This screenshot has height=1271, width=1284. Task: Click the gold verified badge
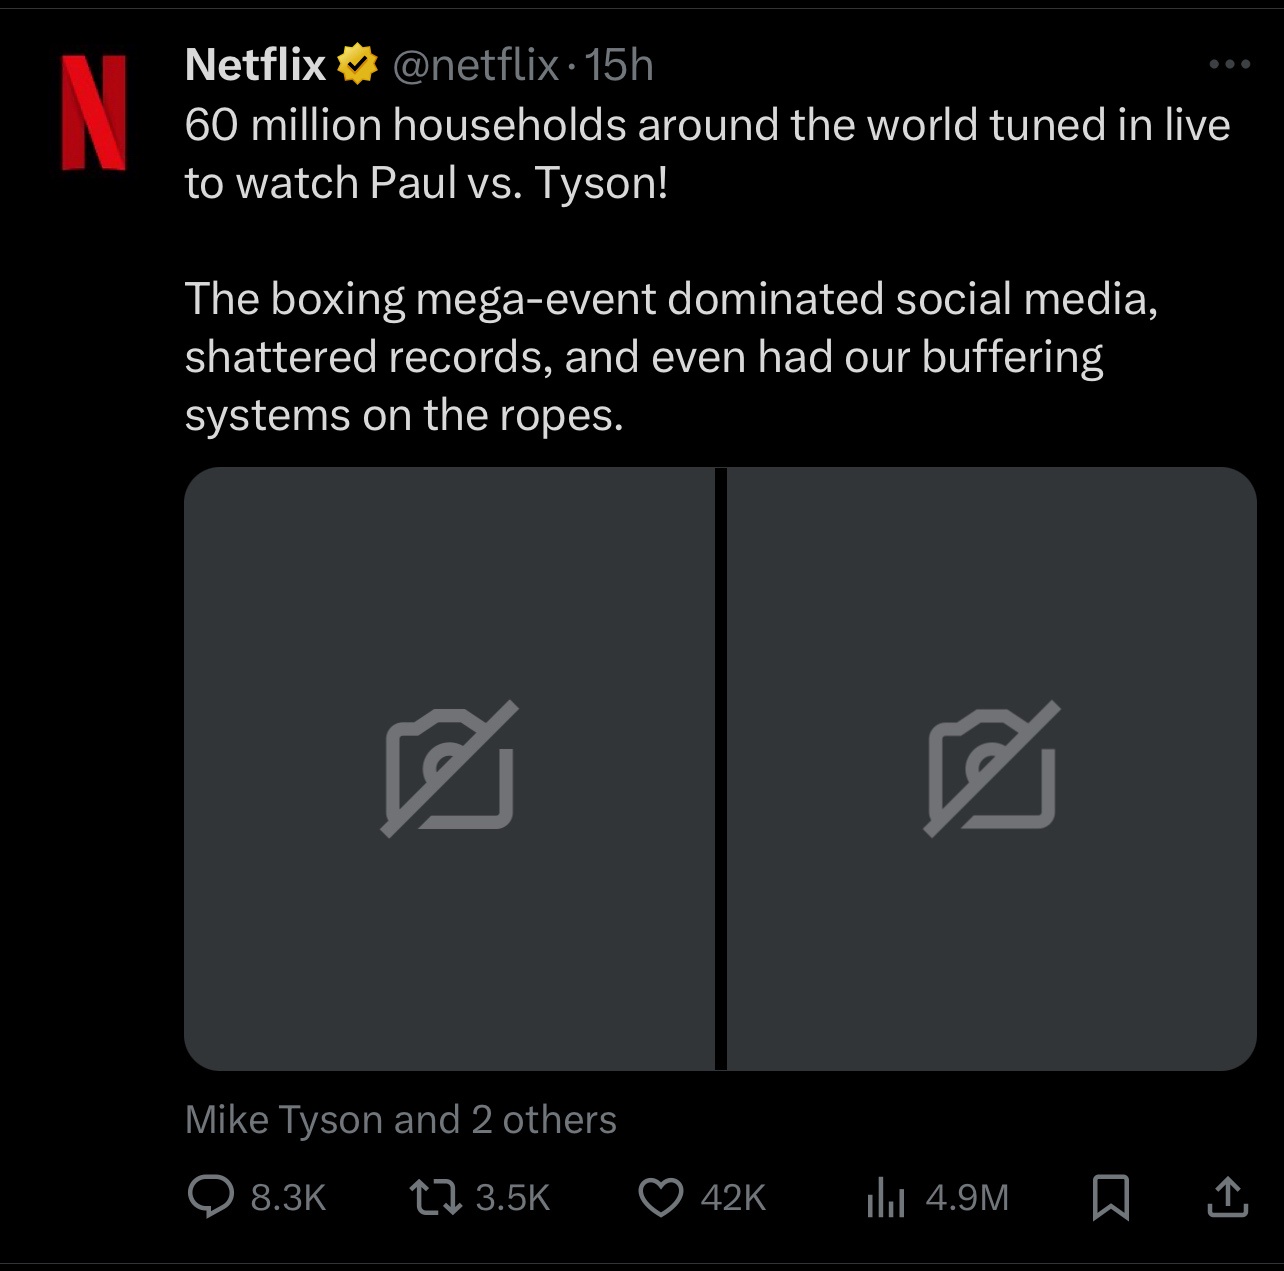pyautogui.click(x=357, y=65)
